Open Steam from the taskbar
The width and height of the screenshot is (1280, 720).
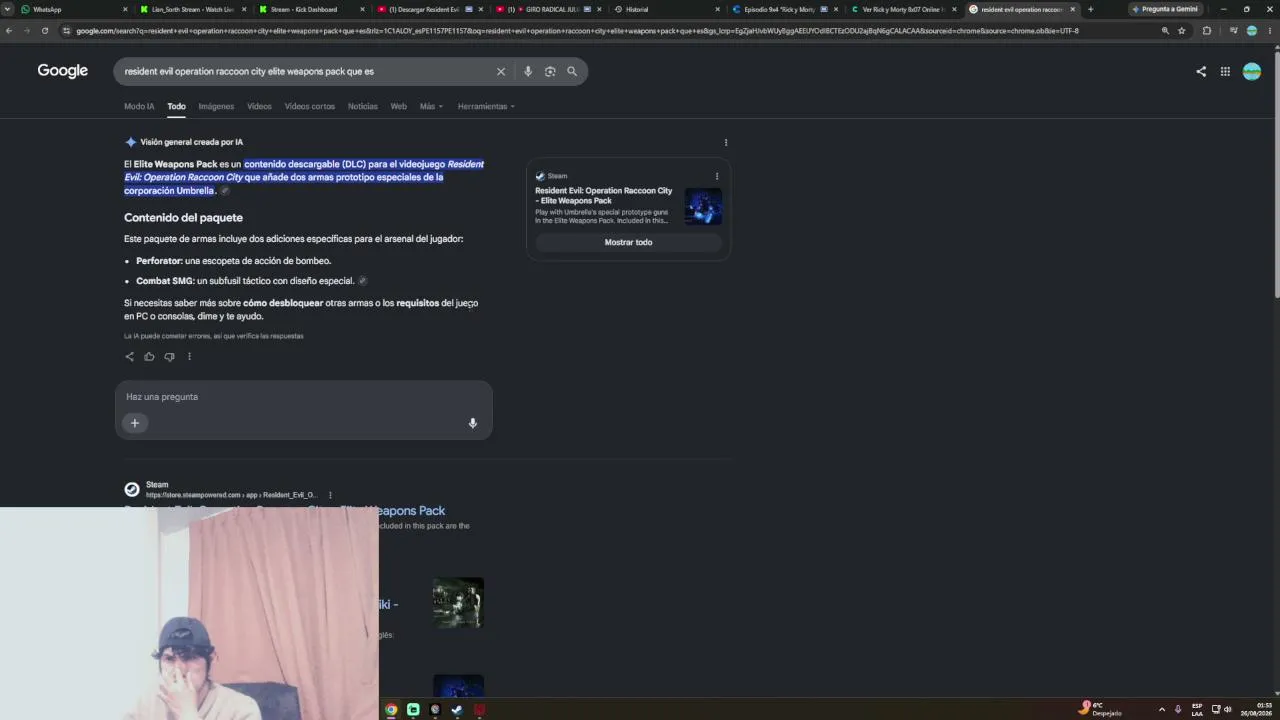(457, 709)
